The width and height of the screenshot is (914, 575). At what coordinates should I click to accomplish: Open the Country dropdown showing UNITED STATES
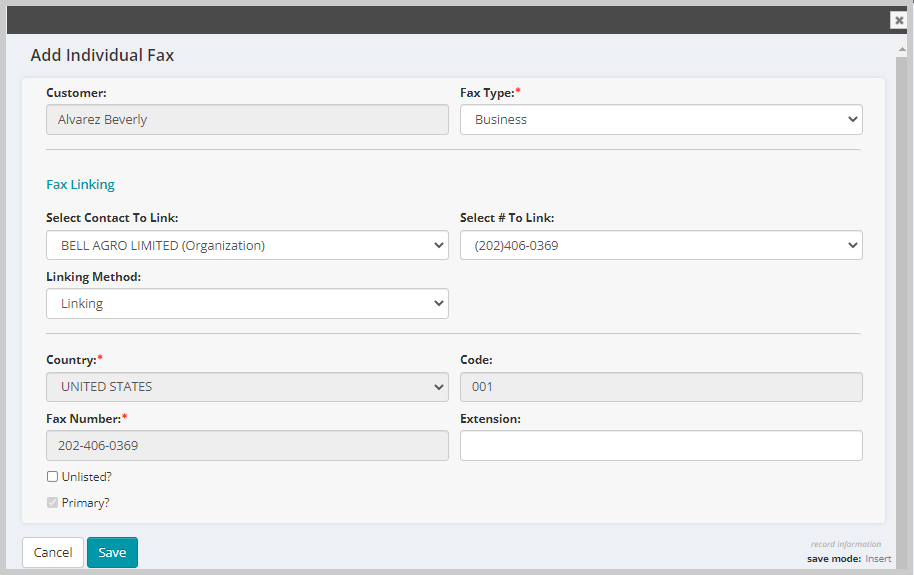pos(247,387)
